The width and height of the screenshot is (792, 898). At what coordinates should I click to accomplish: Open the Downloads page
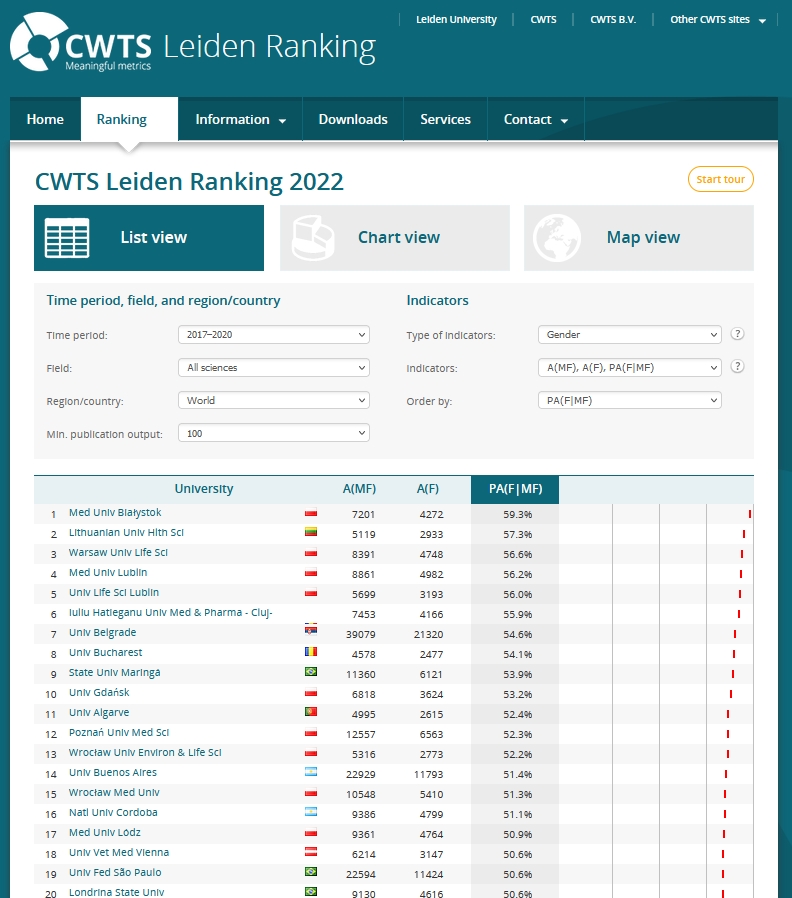tap(353, 119)
